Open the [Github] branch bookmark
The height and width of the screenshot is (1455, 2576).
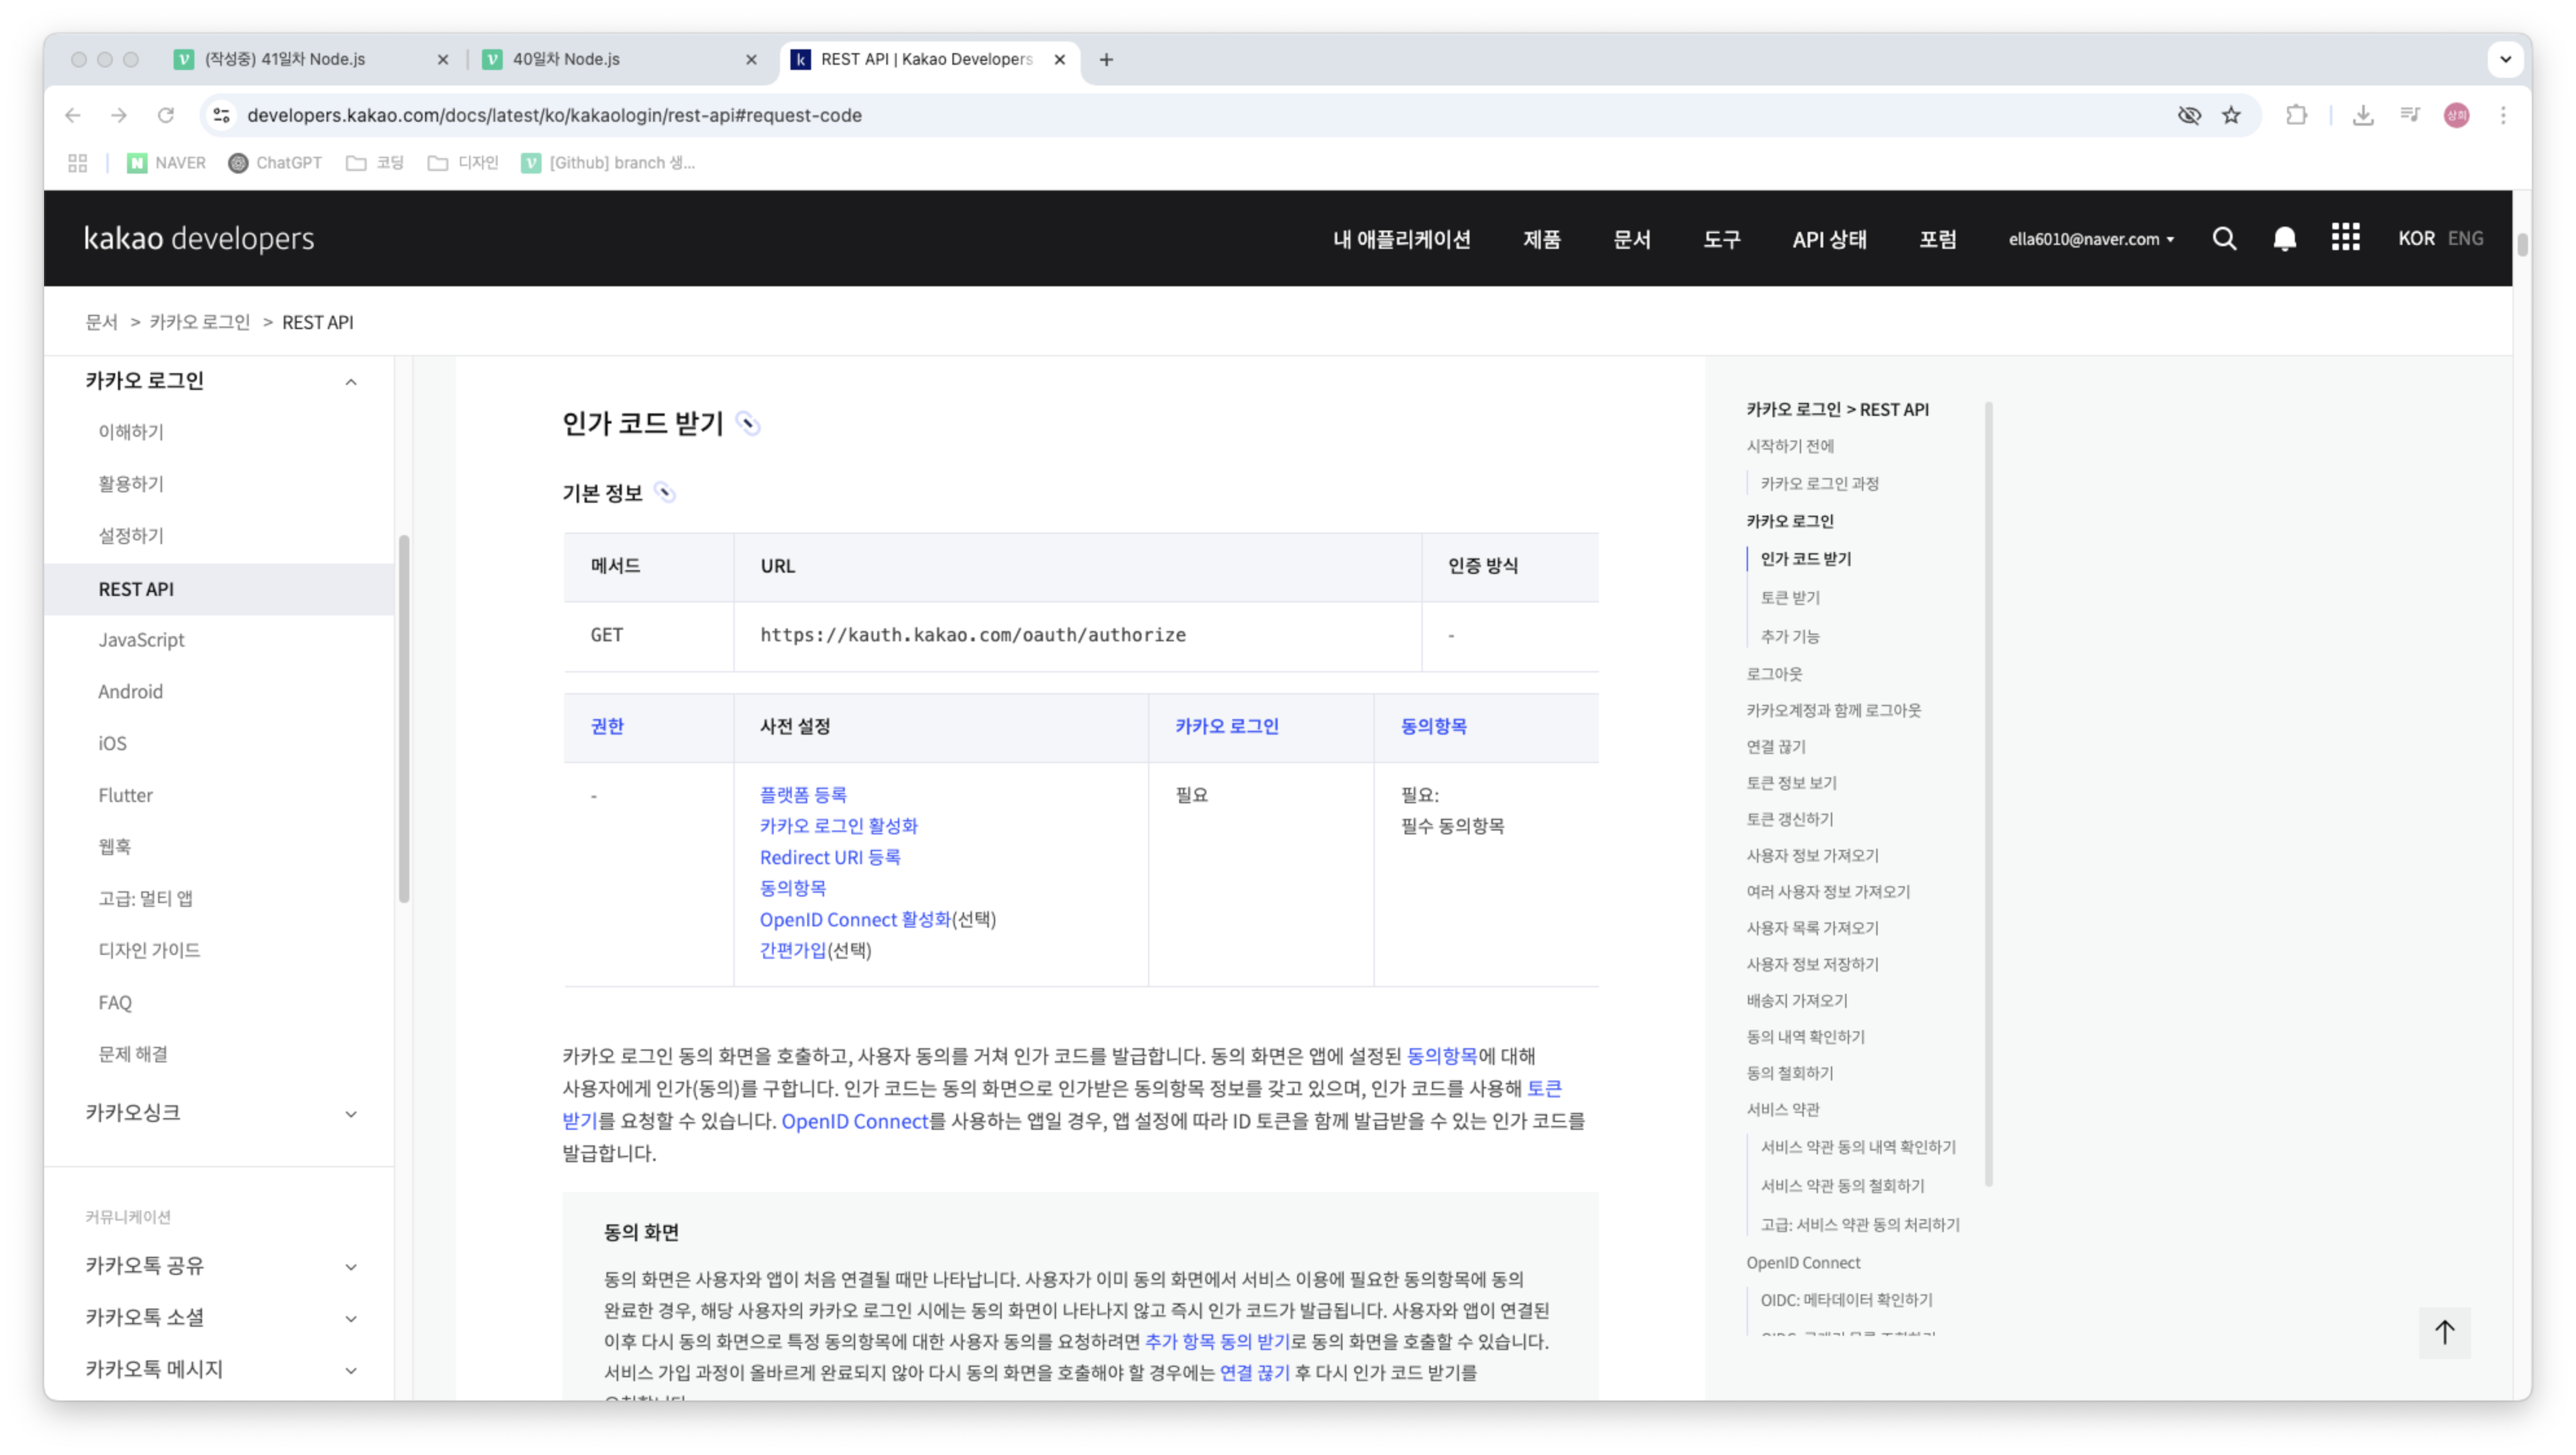[x=608, y=163]
